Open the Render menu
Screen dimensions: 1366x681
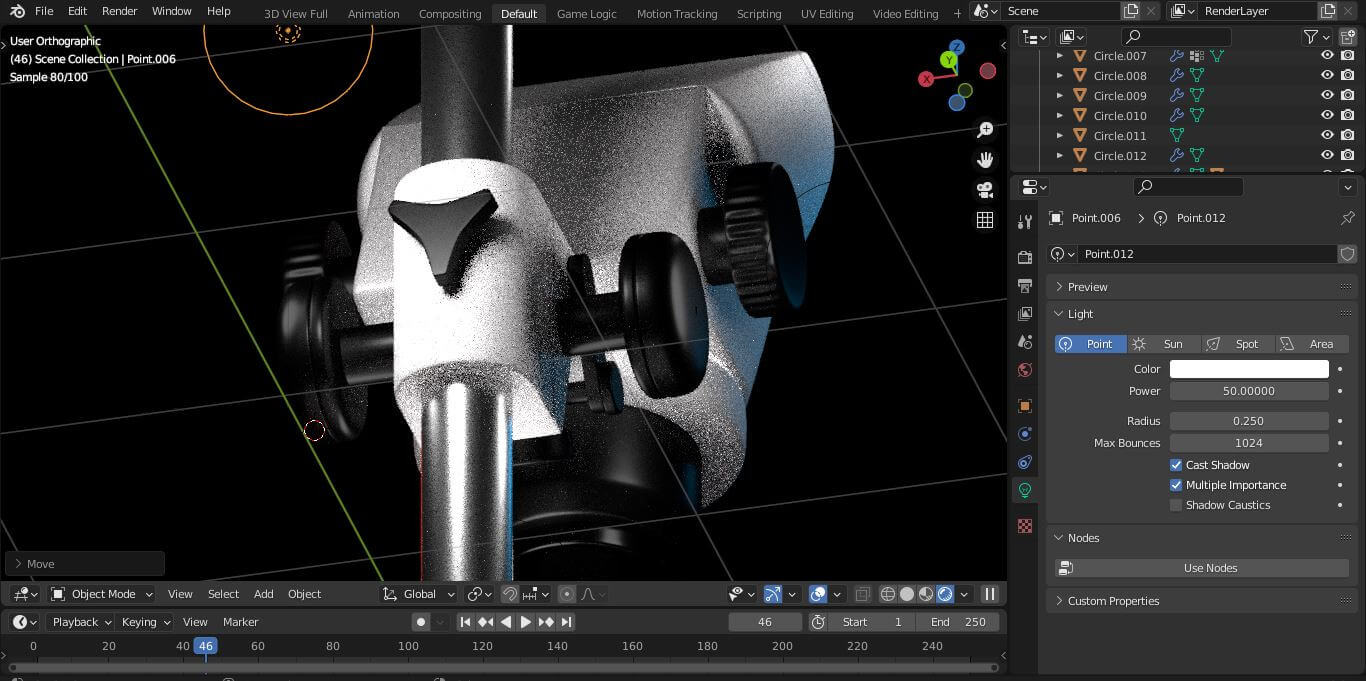tap(119, 11)
